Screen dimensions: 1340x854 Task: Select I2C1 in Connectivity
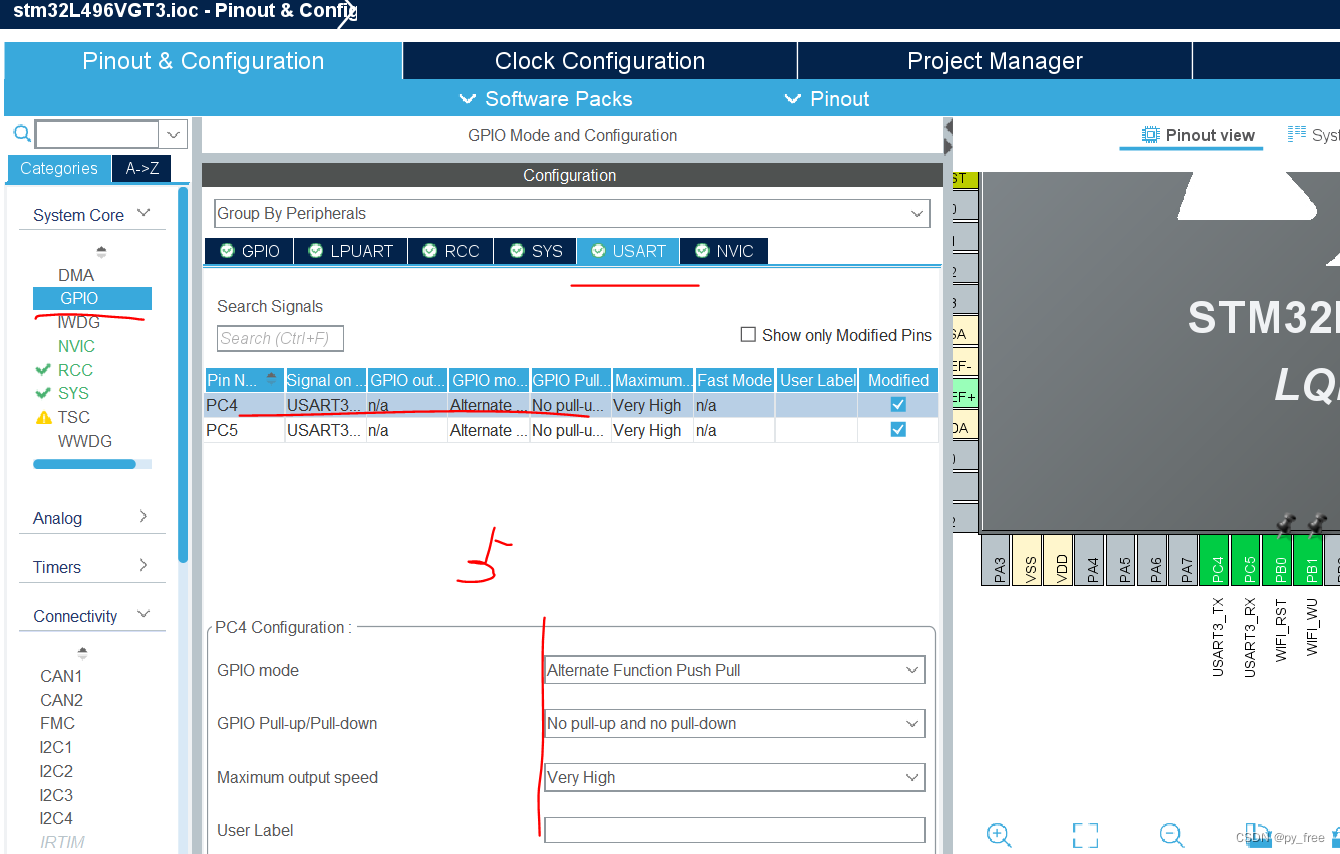pos(56,747)
